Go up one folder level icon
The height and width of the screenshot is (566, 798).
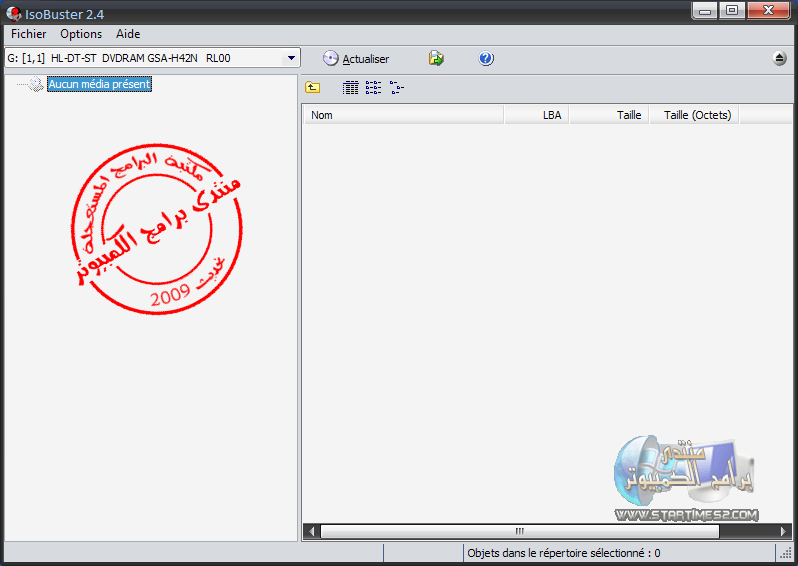312,88
